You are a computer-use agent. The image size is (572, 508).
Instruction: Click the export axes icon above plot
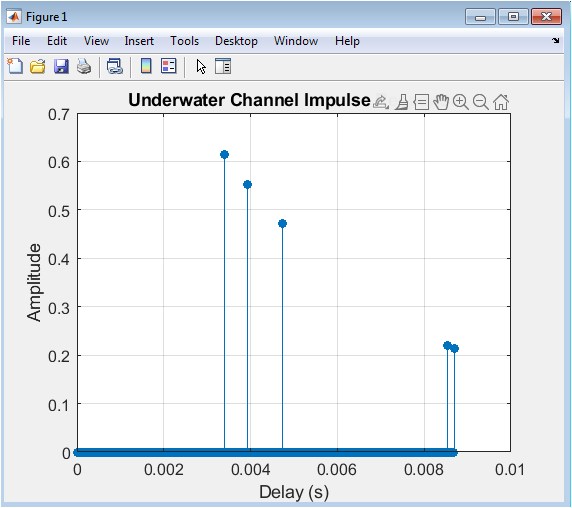click(x=381, y=102)
